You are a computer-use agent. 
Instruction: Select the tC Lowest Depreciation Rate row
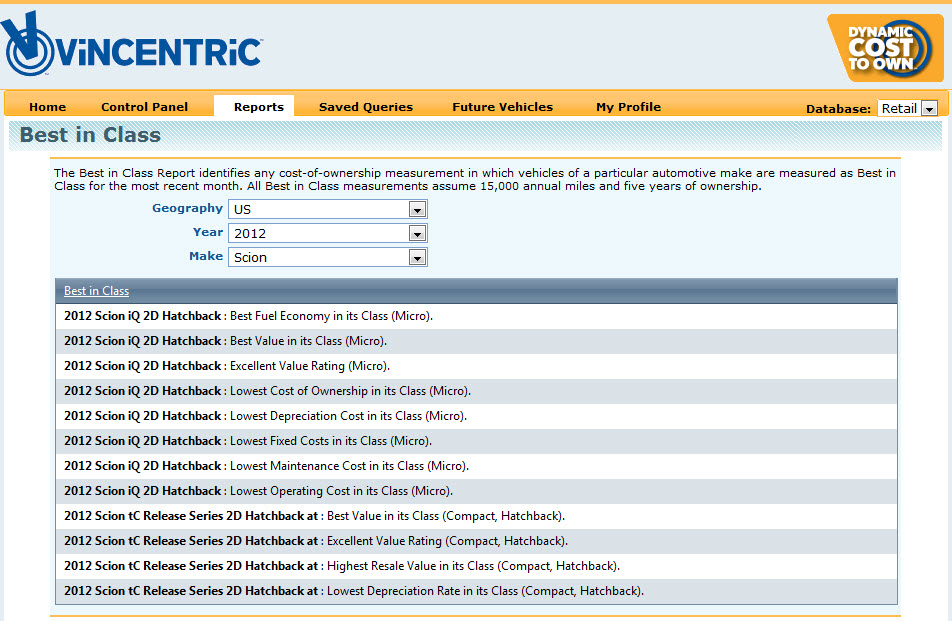(476, 591)
